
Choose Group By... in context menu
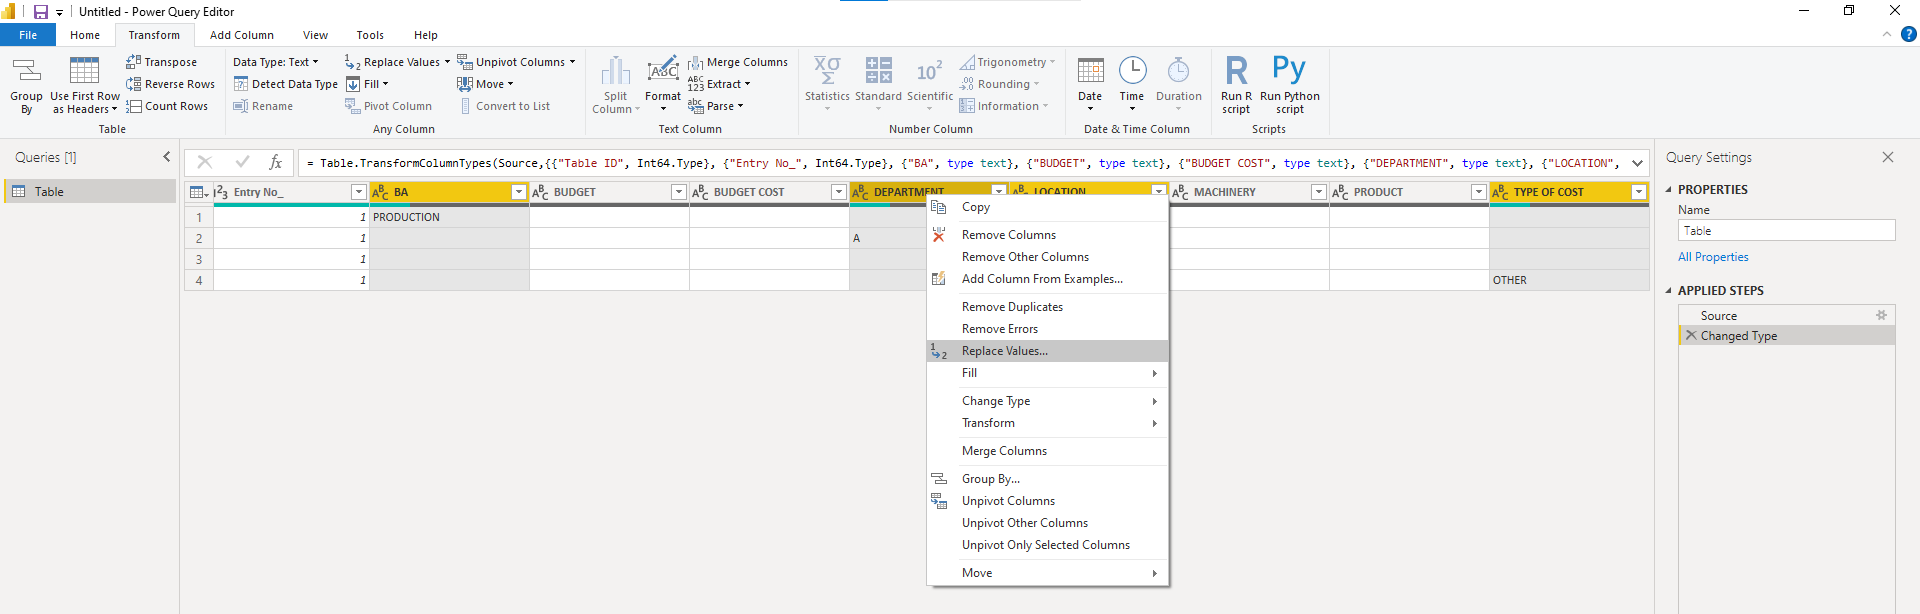[1047, 479]
